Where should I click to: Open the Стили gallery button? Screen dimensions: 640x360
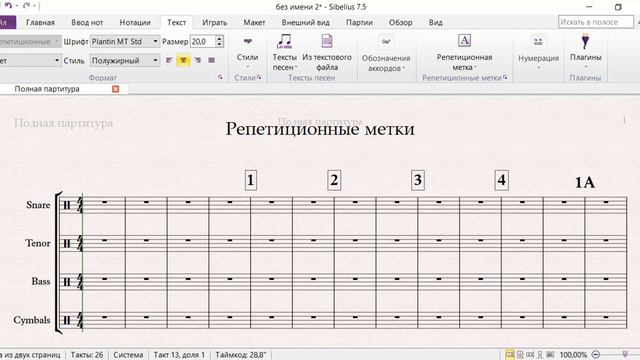pos(247,51)
